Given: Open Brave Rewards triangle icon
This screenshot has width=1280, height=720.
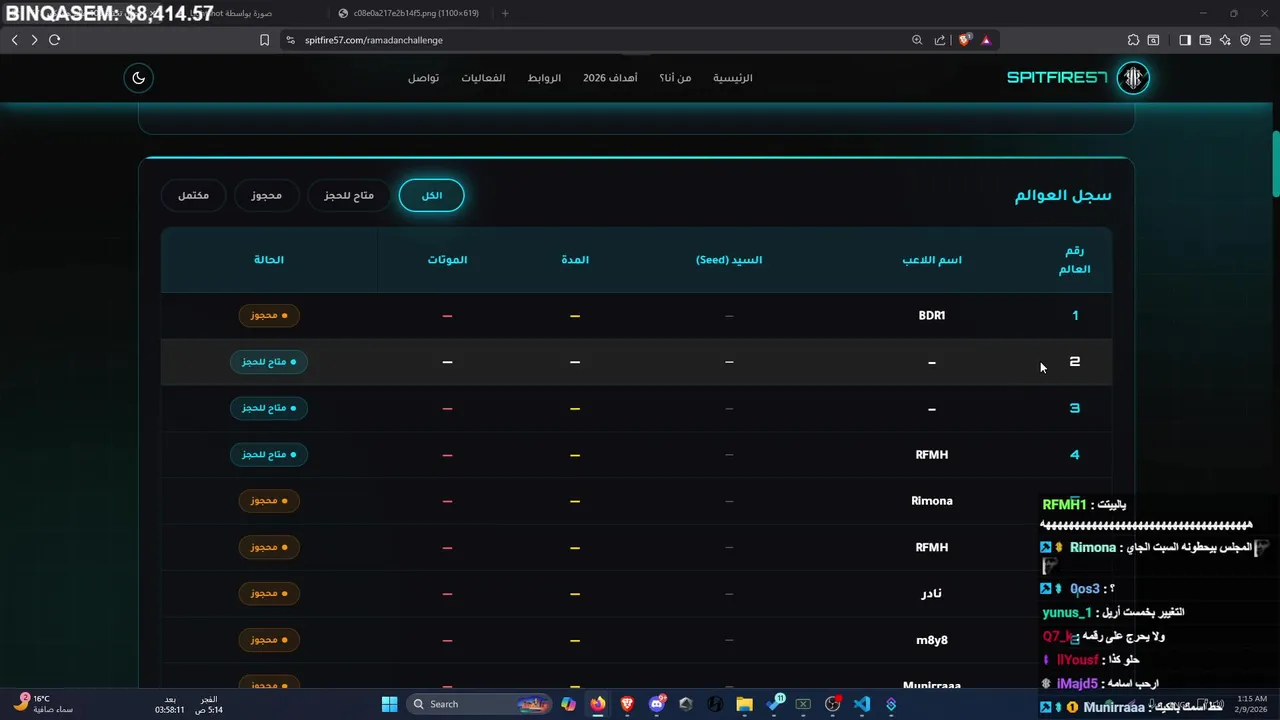Looking at the screenshot, I should (x=986, y=40).
